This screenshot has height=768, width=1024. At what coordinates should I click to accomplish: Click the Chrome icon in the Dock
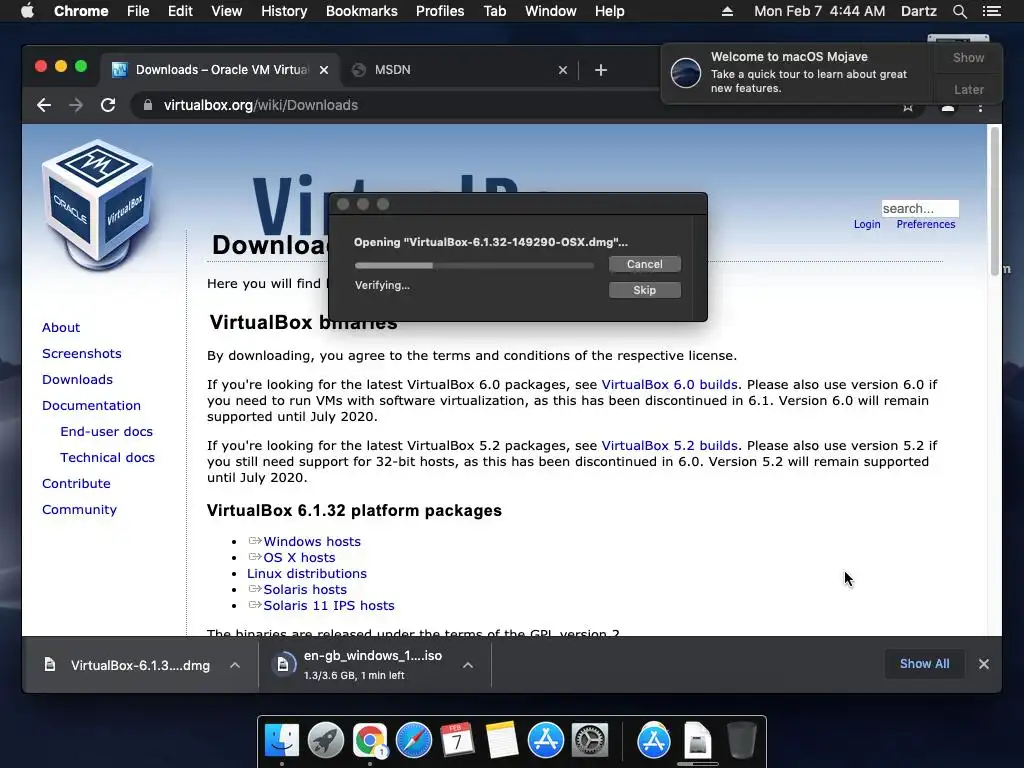pos(370,741)
